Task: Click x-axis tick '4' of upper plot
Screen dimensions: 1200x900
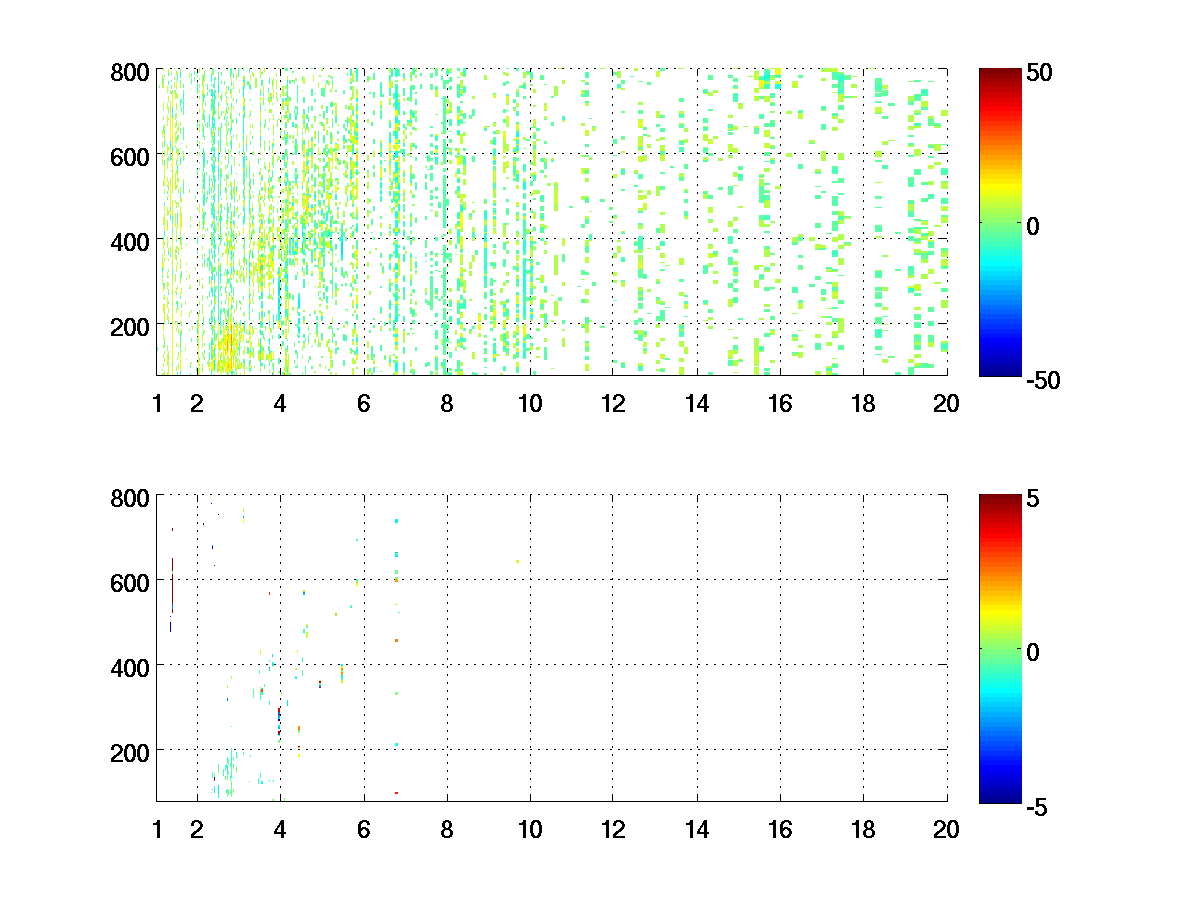Action: click(x=280, y=404)
